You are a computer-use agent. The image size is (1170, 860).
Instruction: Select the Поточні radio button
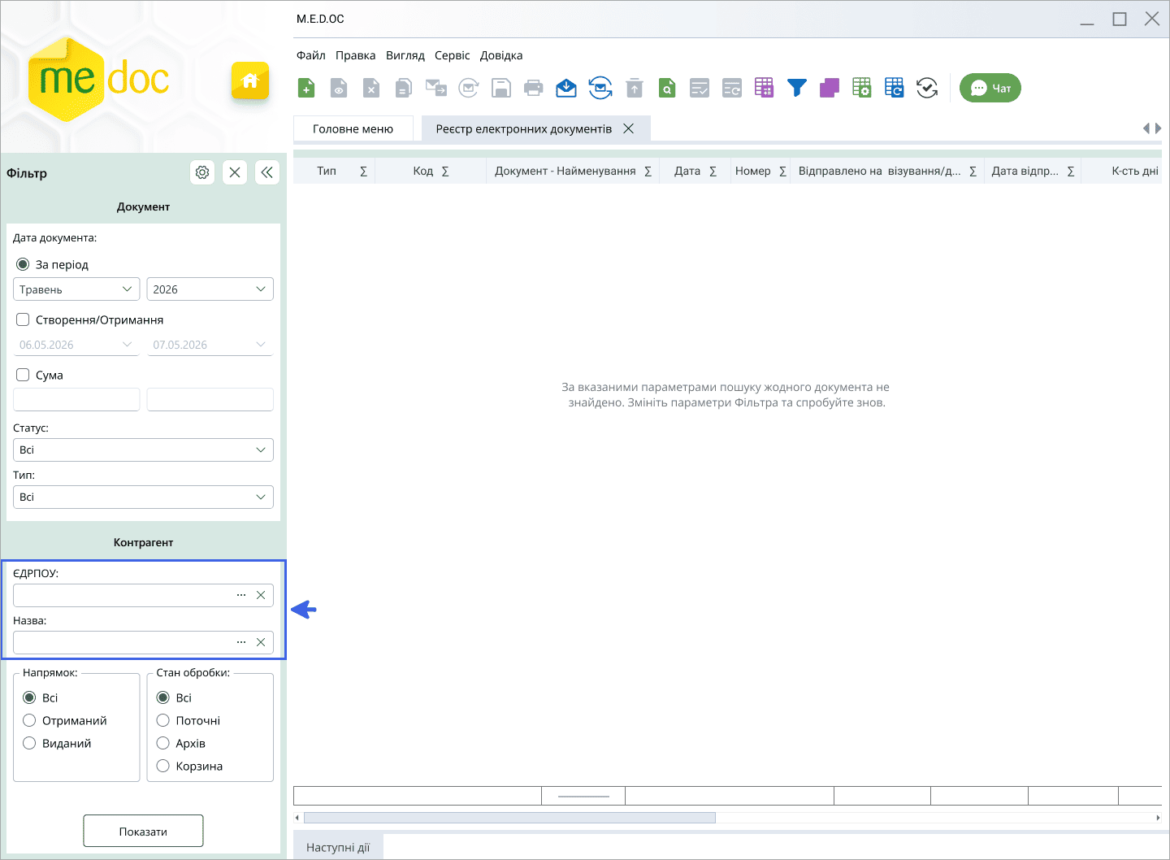click(163, 721)
